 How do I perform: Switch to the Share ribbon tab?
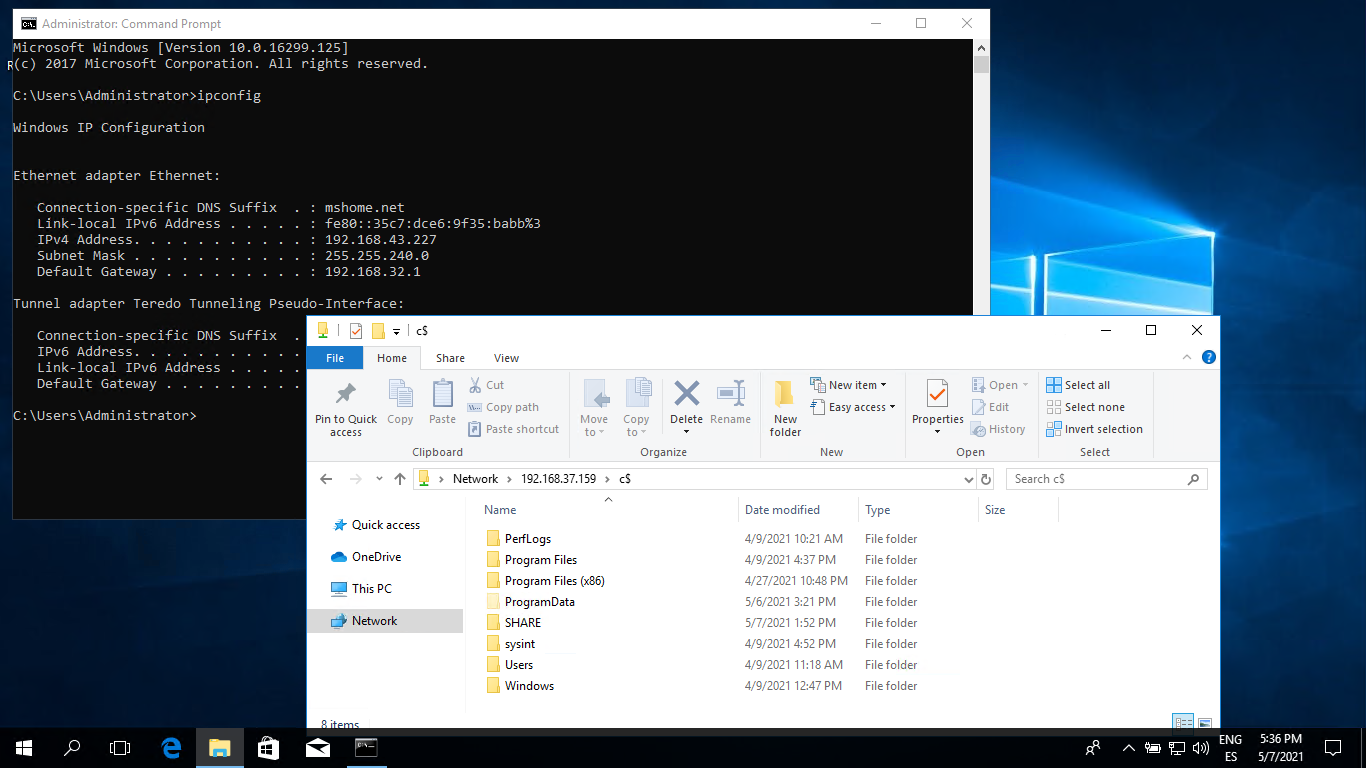click(450, 358)
